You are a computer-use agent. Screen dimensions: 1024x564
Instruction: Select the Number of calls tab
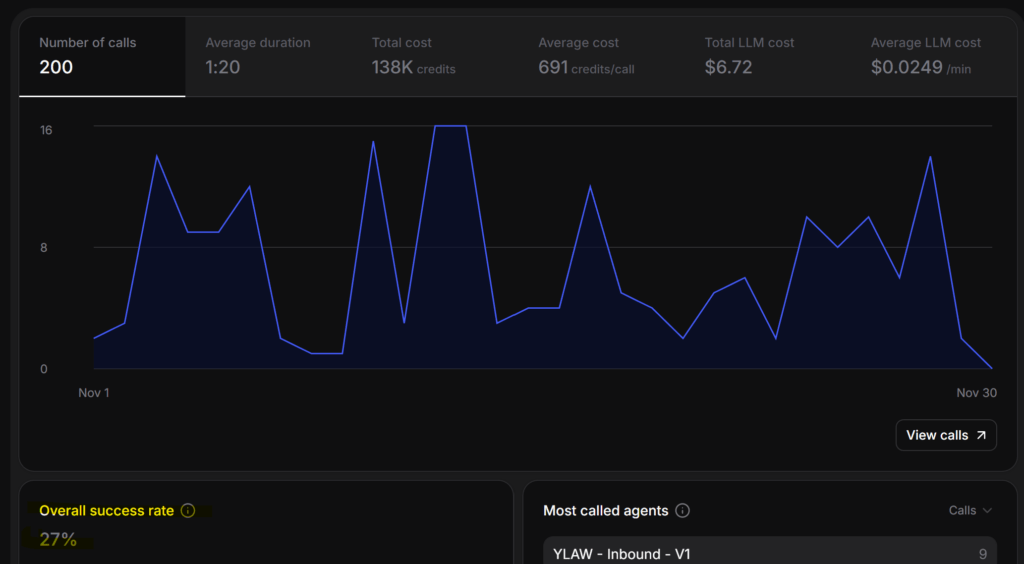coord(102,56)
